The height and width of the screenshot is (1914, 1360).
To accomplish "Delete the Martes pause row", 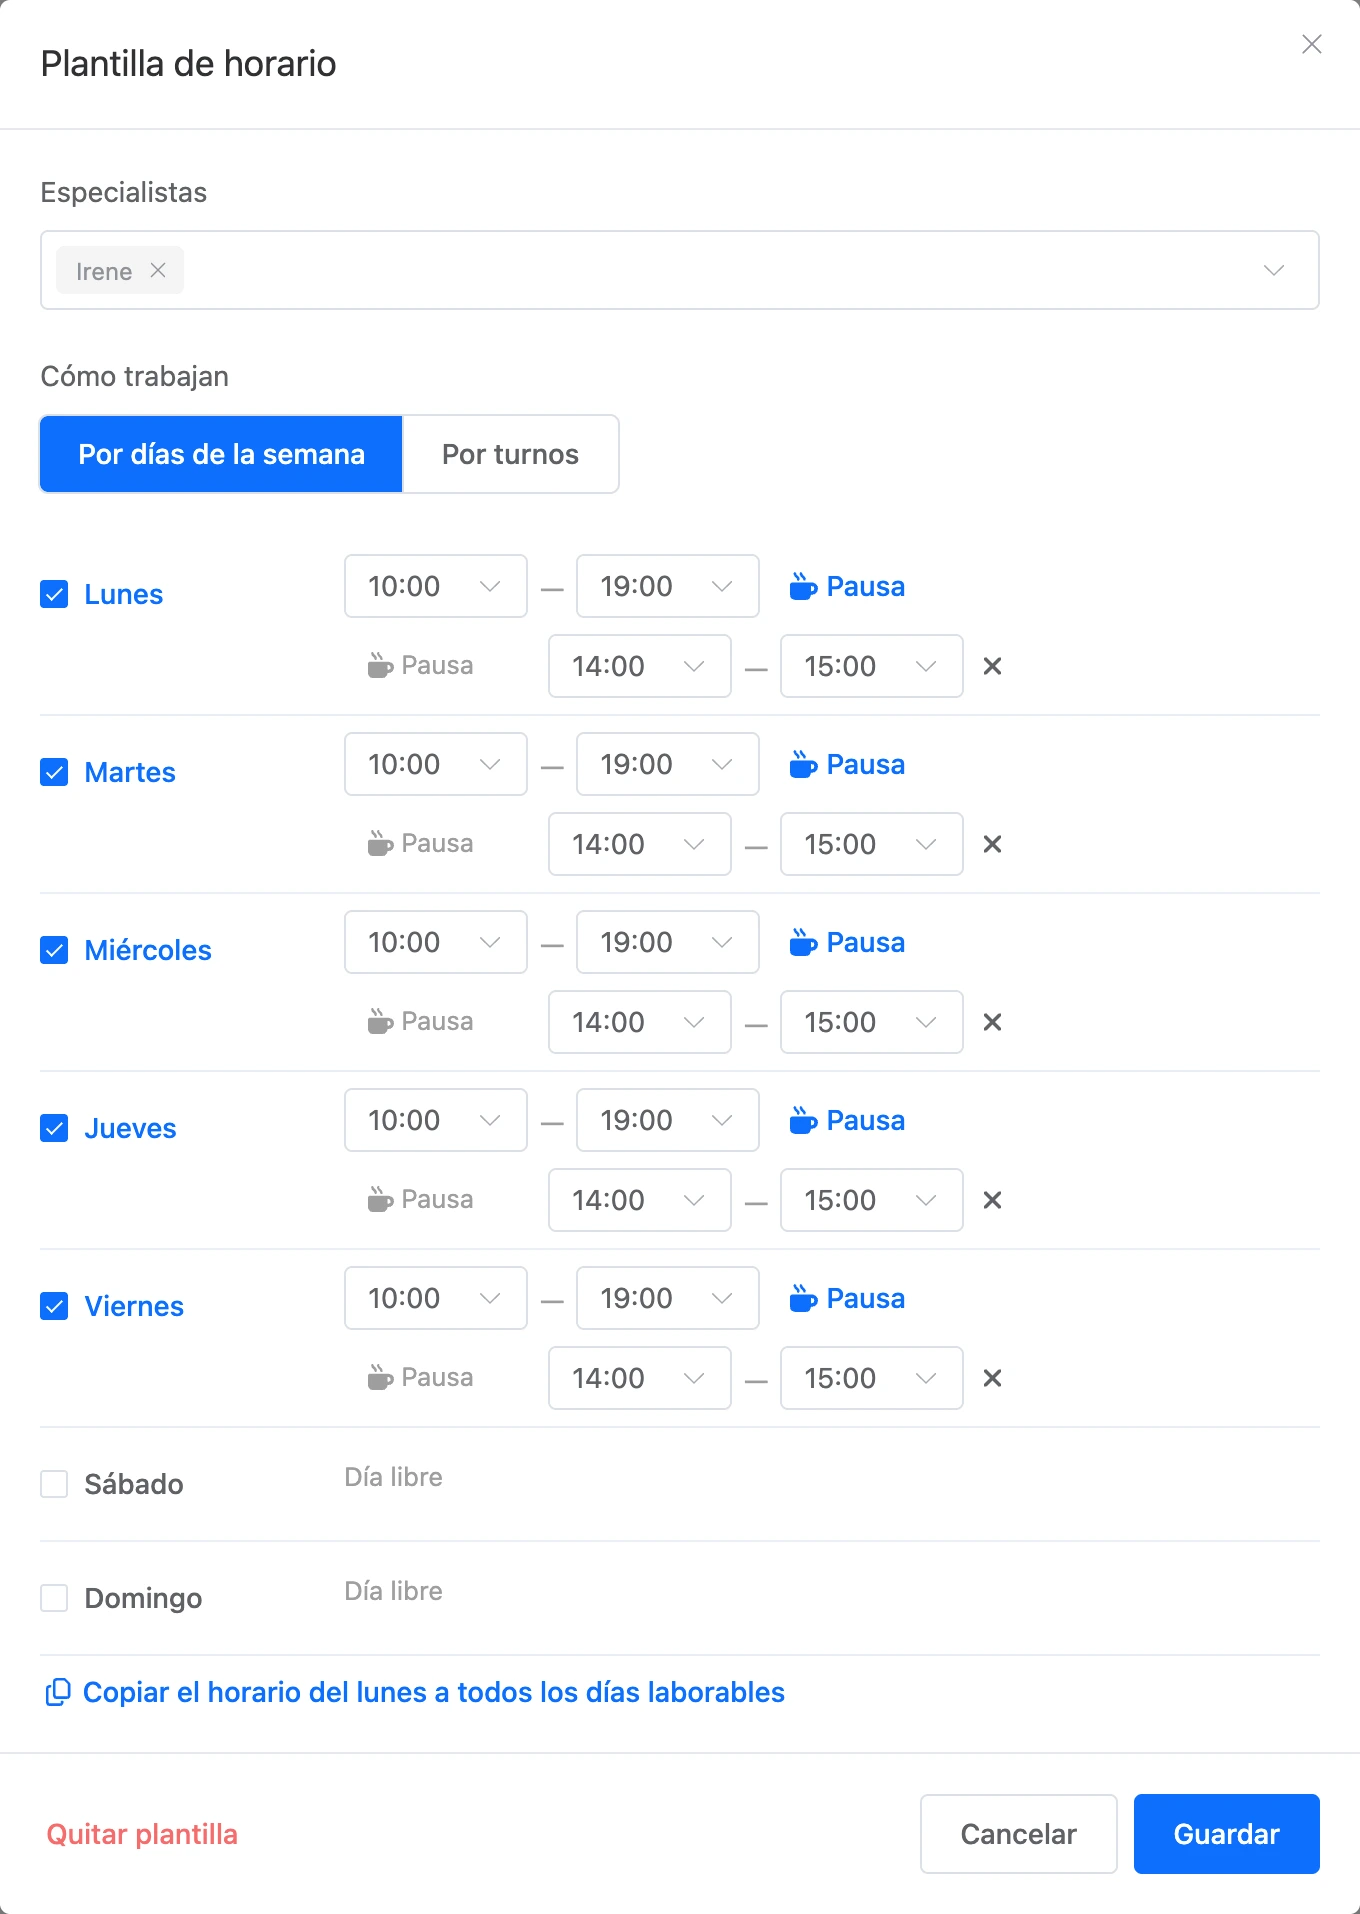I will [992, 844].
